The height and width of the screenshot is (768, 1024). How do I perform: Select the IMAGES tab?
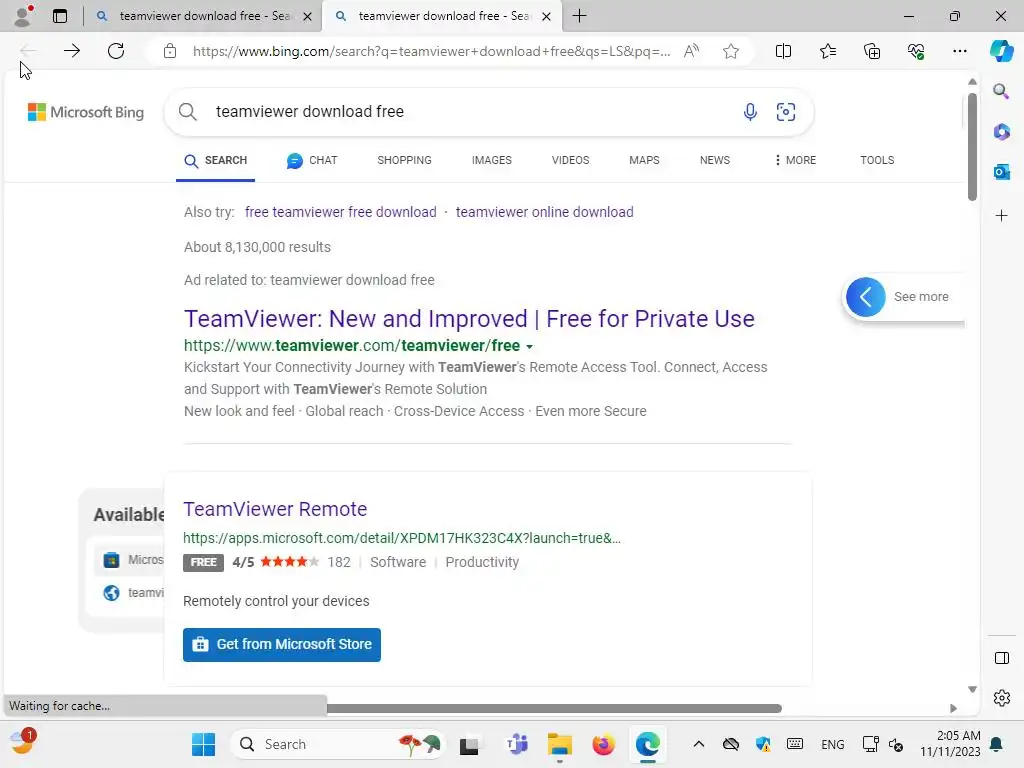492,160
